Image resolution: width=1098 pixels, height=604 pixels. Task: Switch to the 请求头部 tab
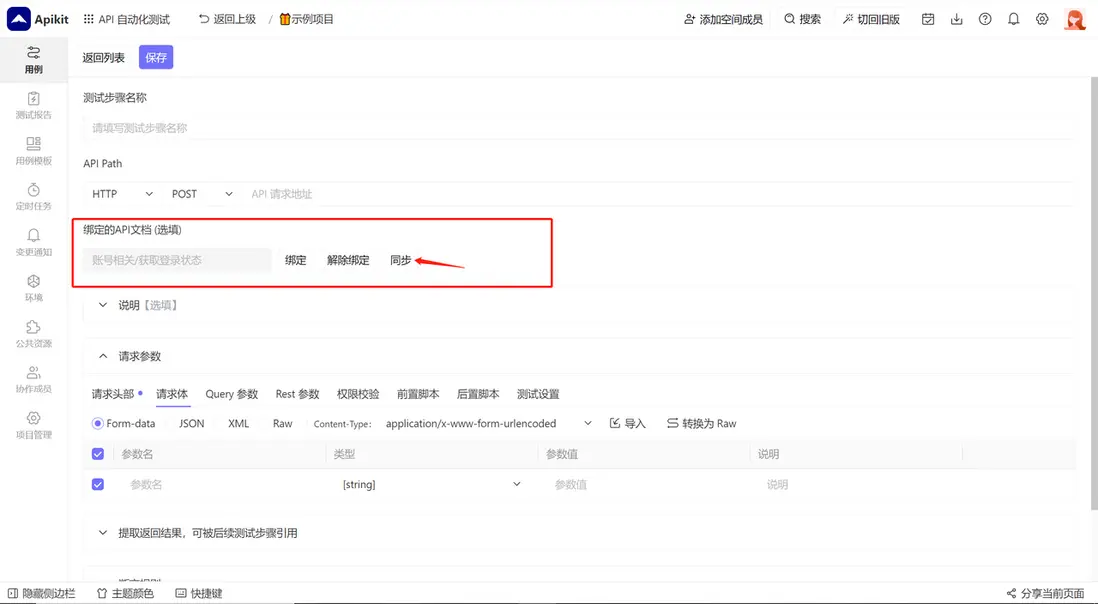tap(113, 394)
